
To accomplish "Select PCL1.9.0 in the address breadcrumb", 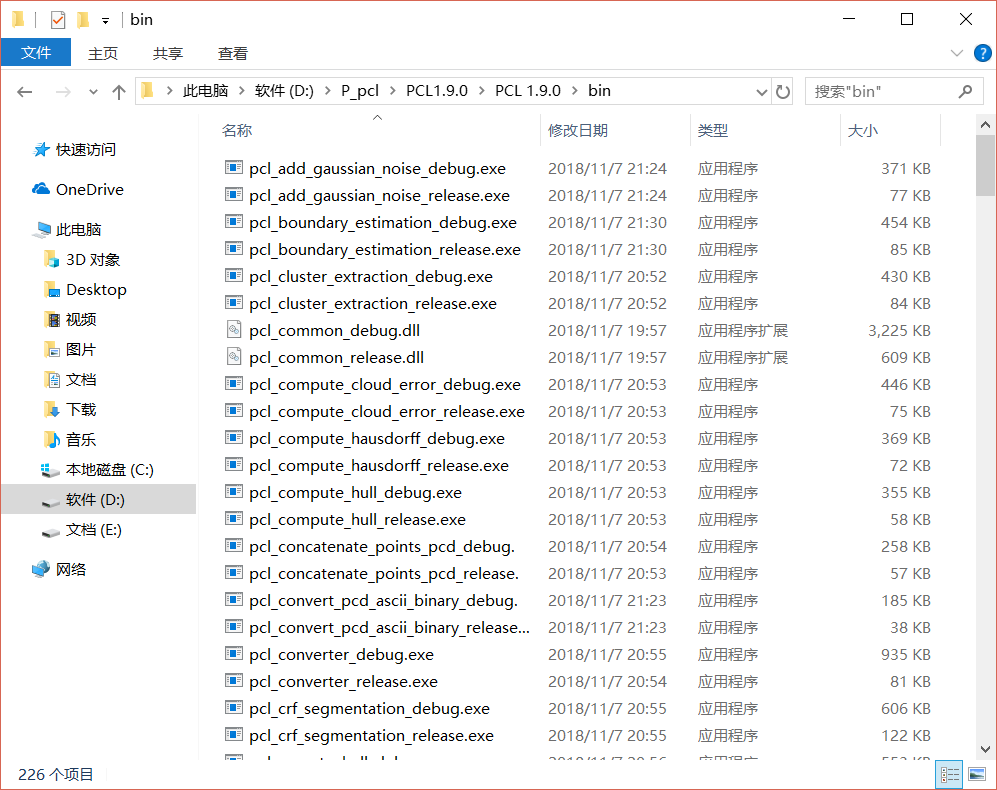I will [437, 91].
